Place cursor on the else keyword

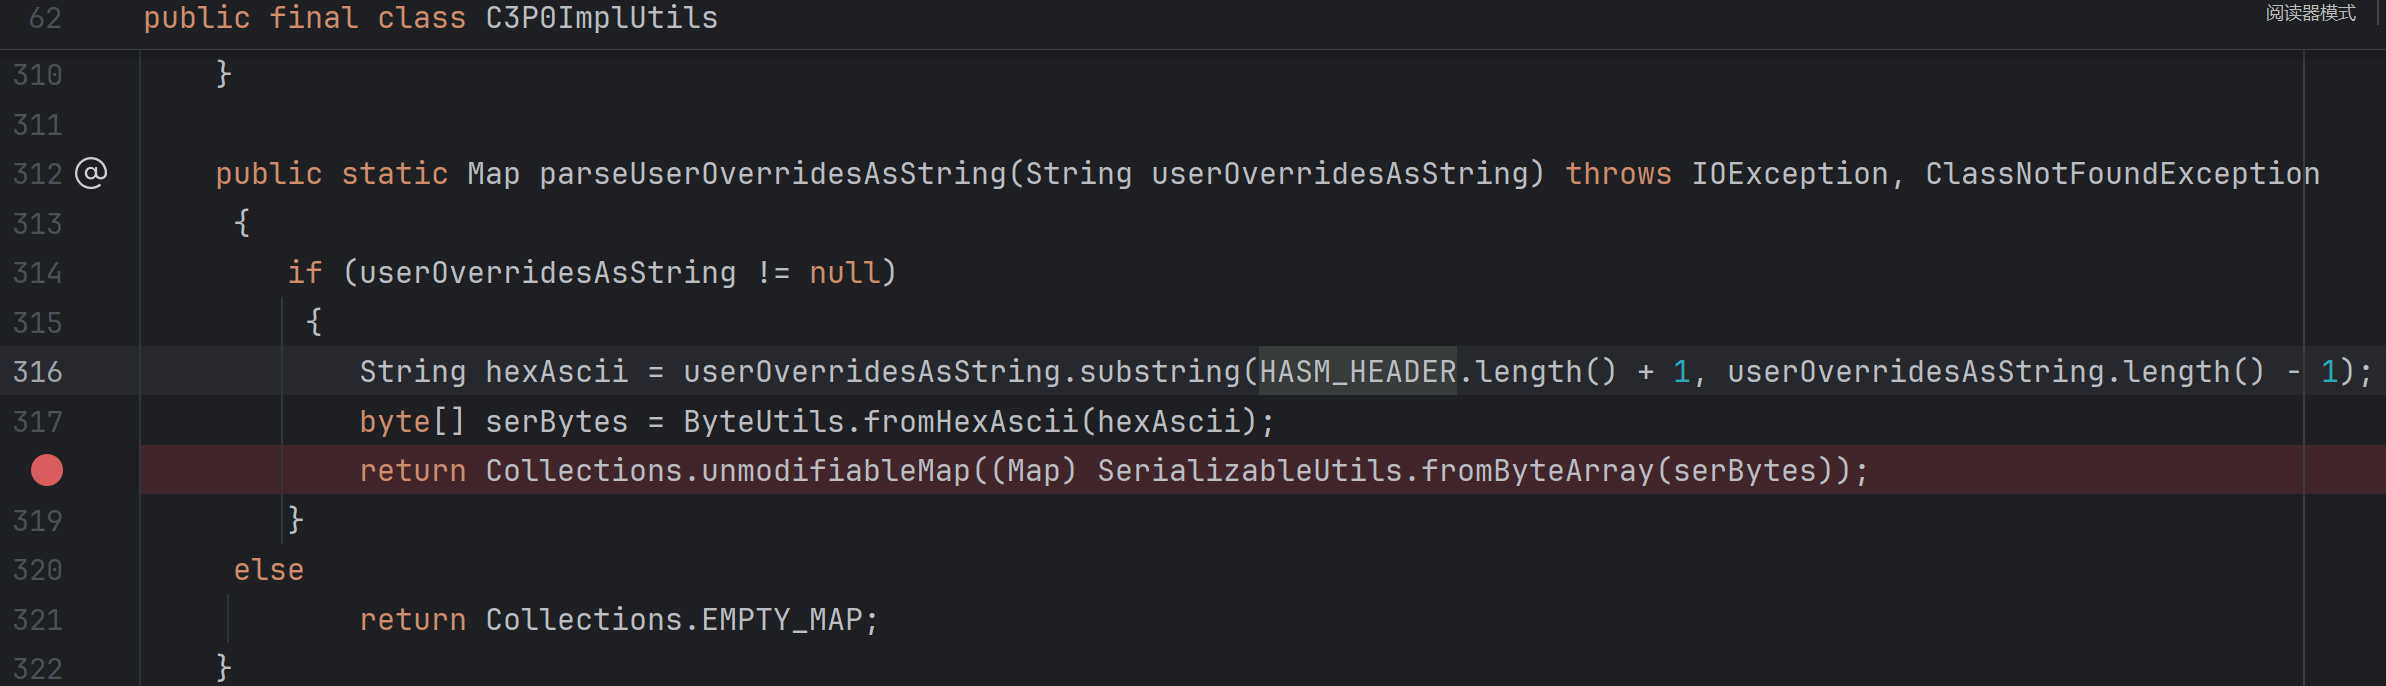269,570
